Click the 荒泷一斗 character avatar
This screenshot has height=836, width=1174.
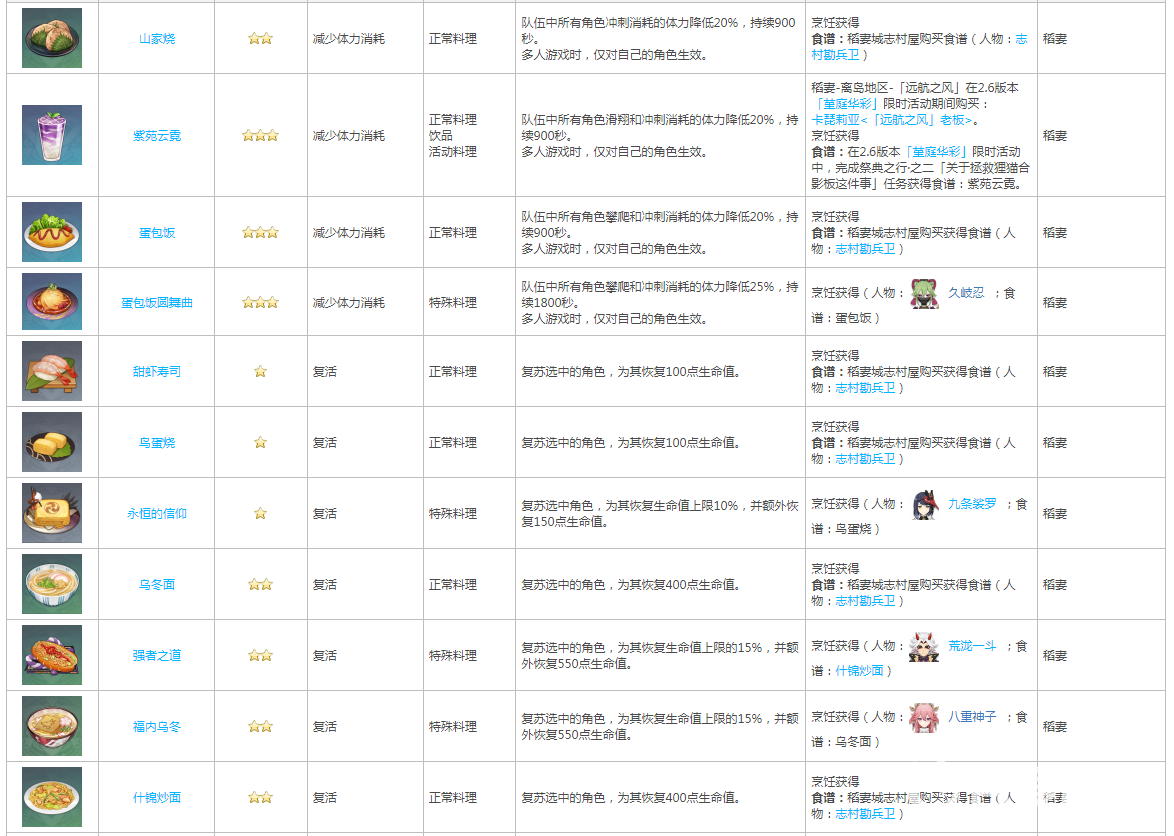coord(924,647)
